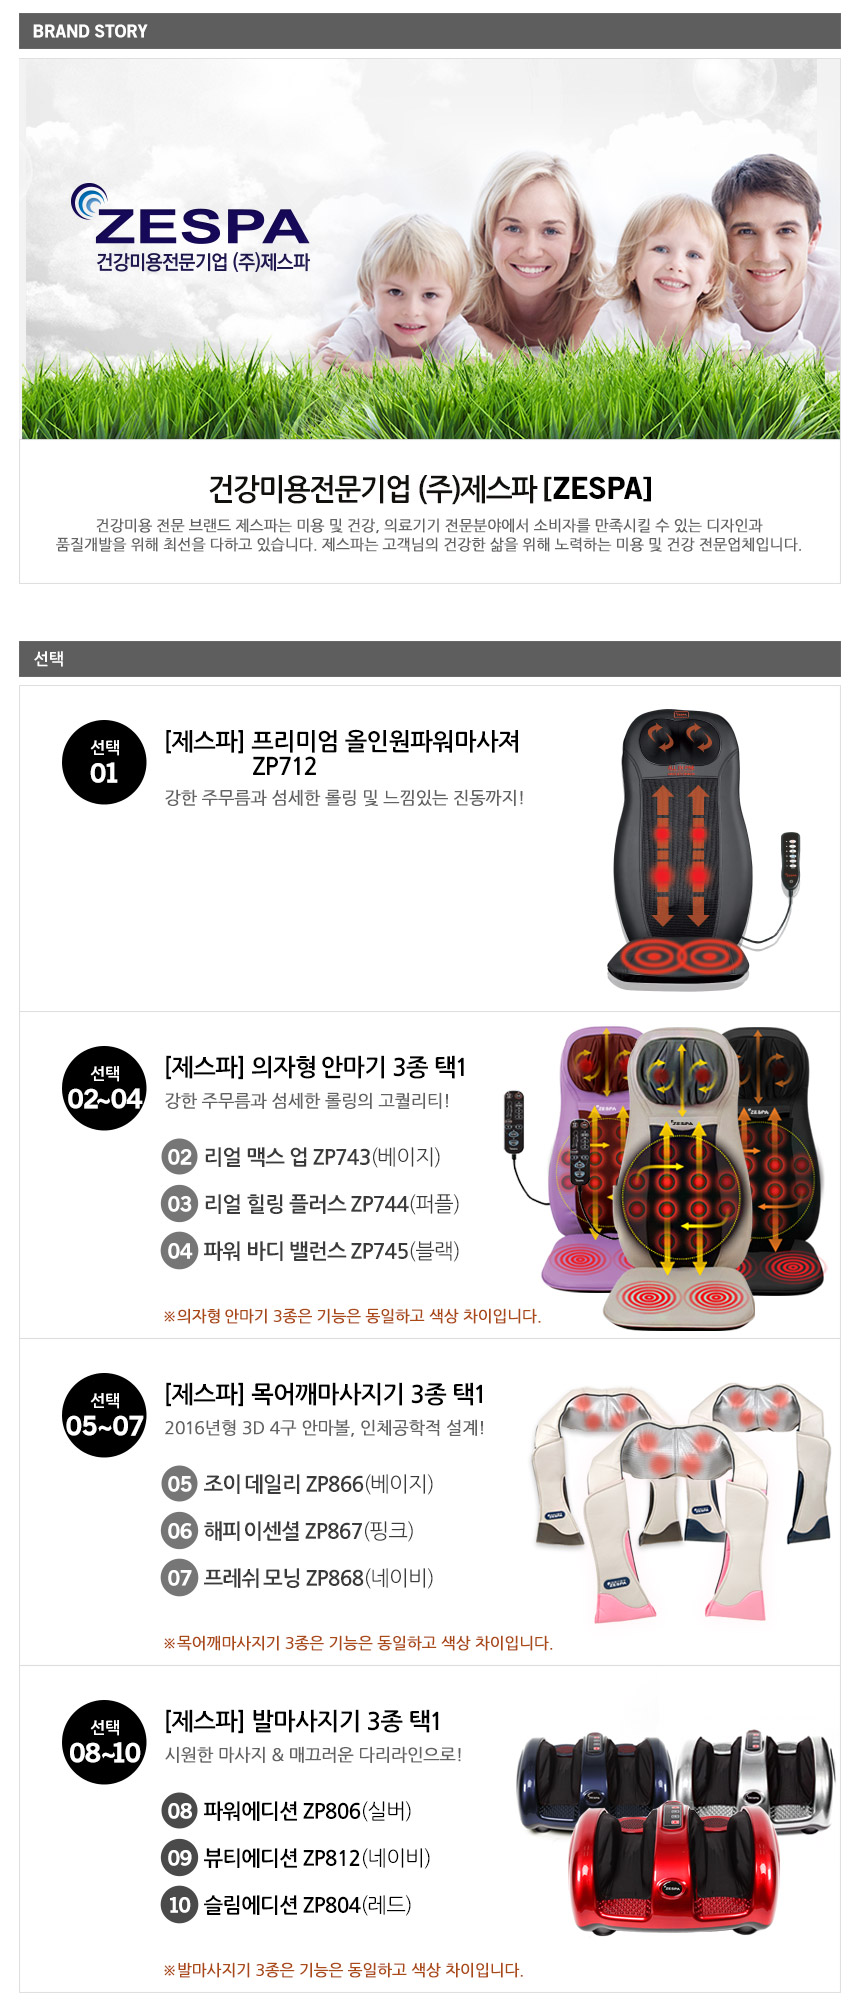Select the black 선택 01 circle badge
Viewport: 860px width, 2010px height.
[x=104, y=762]
